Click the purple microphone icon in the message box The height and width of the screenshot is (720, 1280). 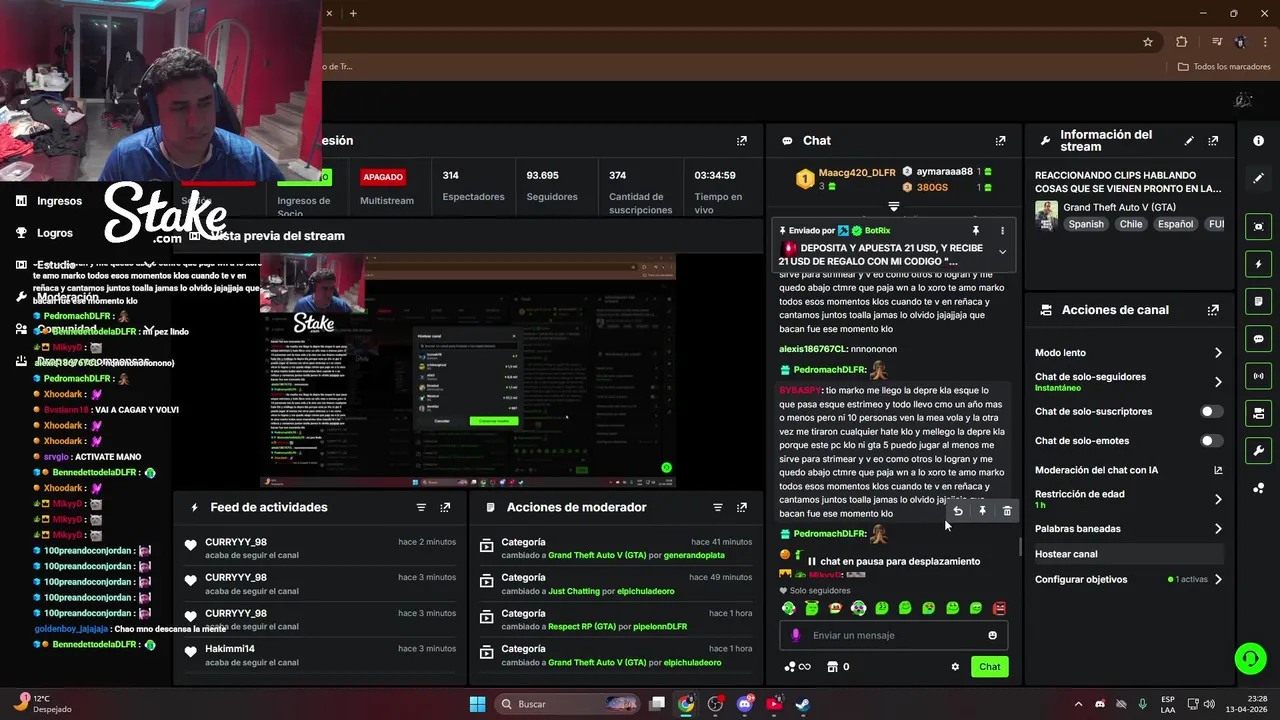tap(796, 635)
